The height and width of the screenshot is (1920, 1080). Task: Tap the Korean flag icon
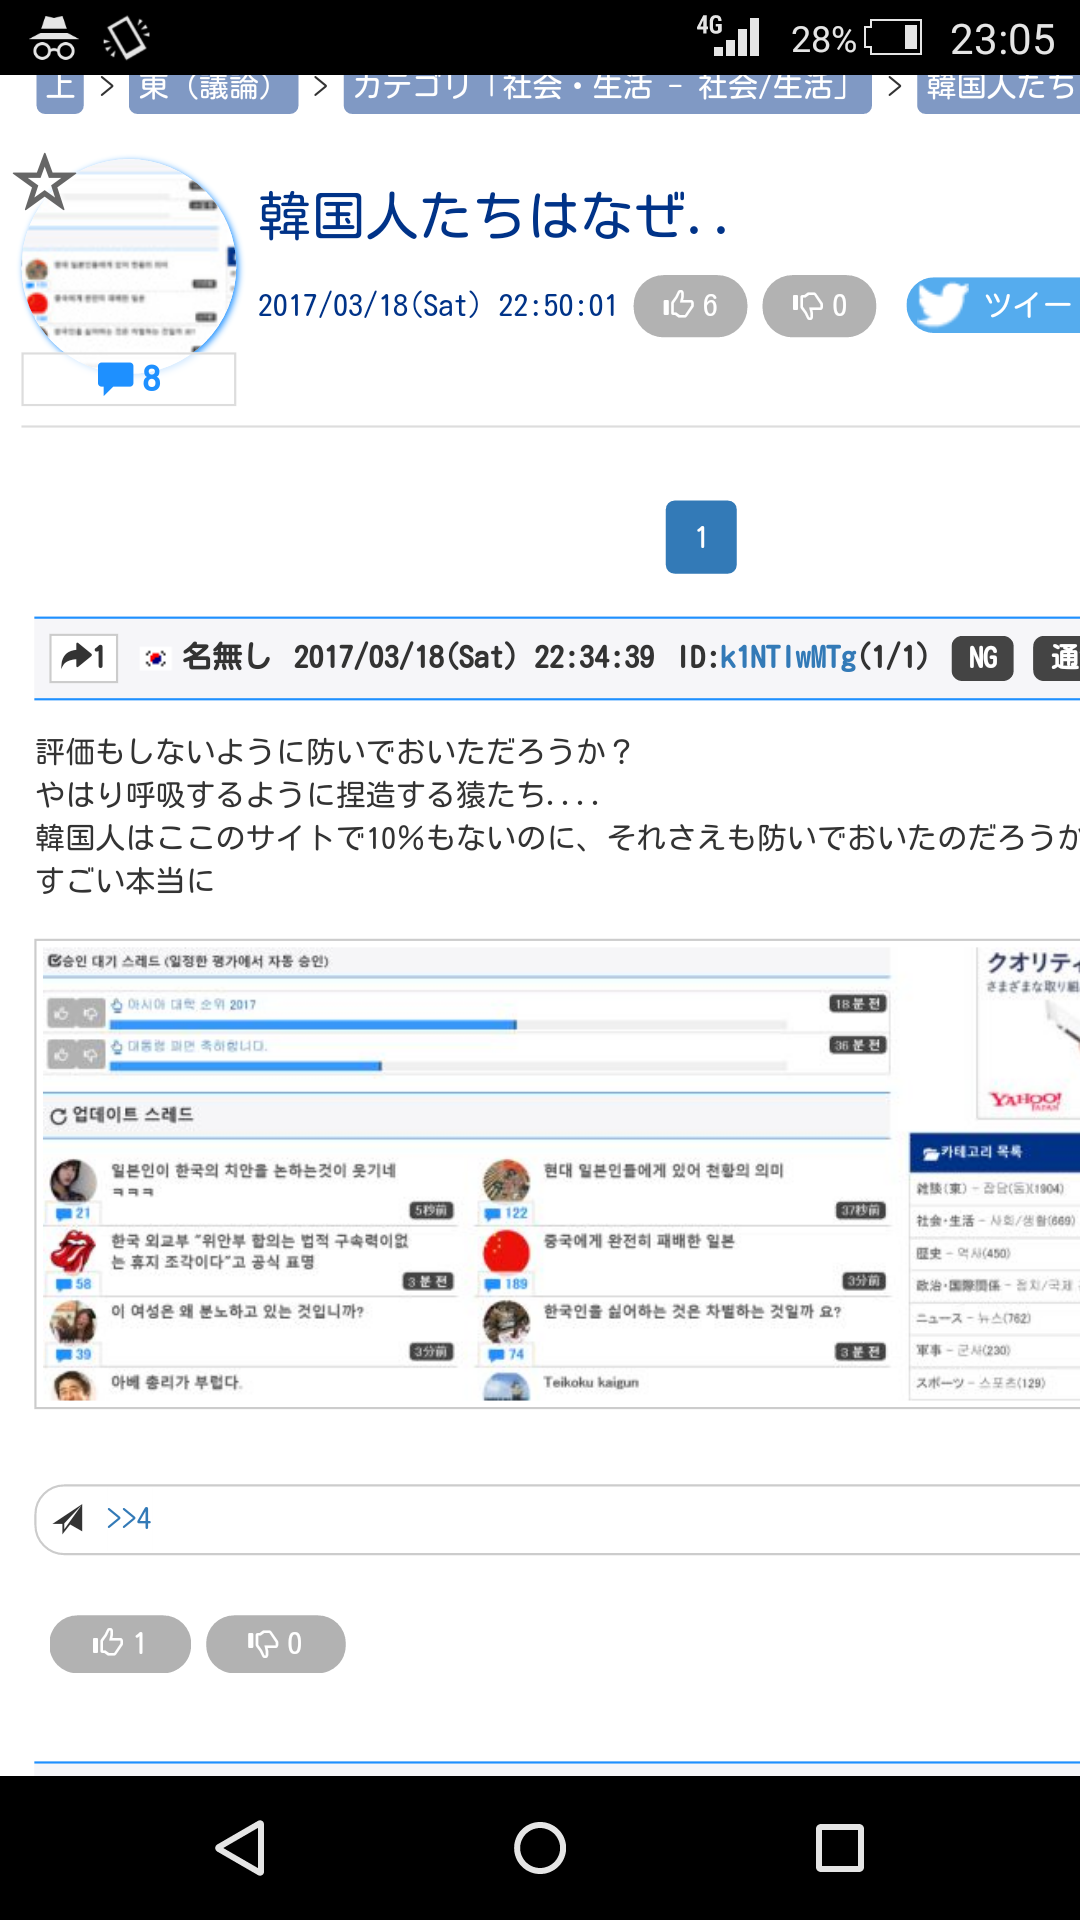point(156,658)
